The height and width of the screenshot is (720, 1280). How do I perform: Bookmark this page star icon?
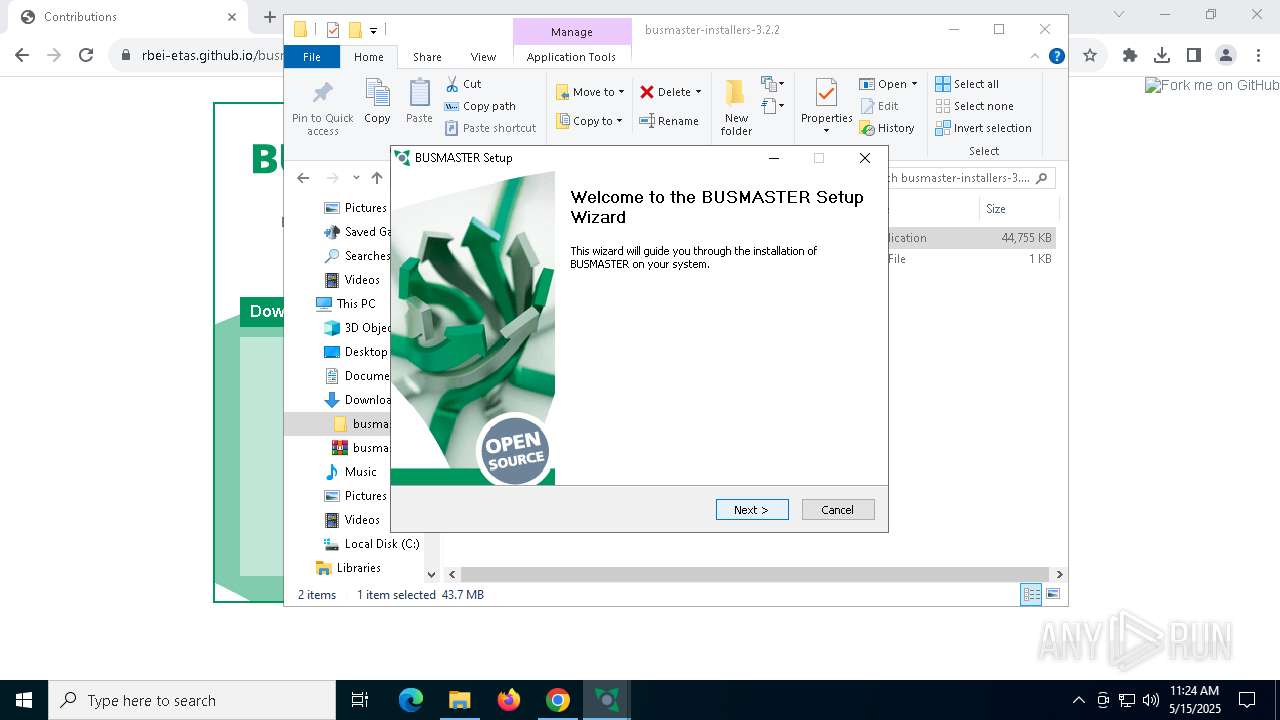(1091, 56)
